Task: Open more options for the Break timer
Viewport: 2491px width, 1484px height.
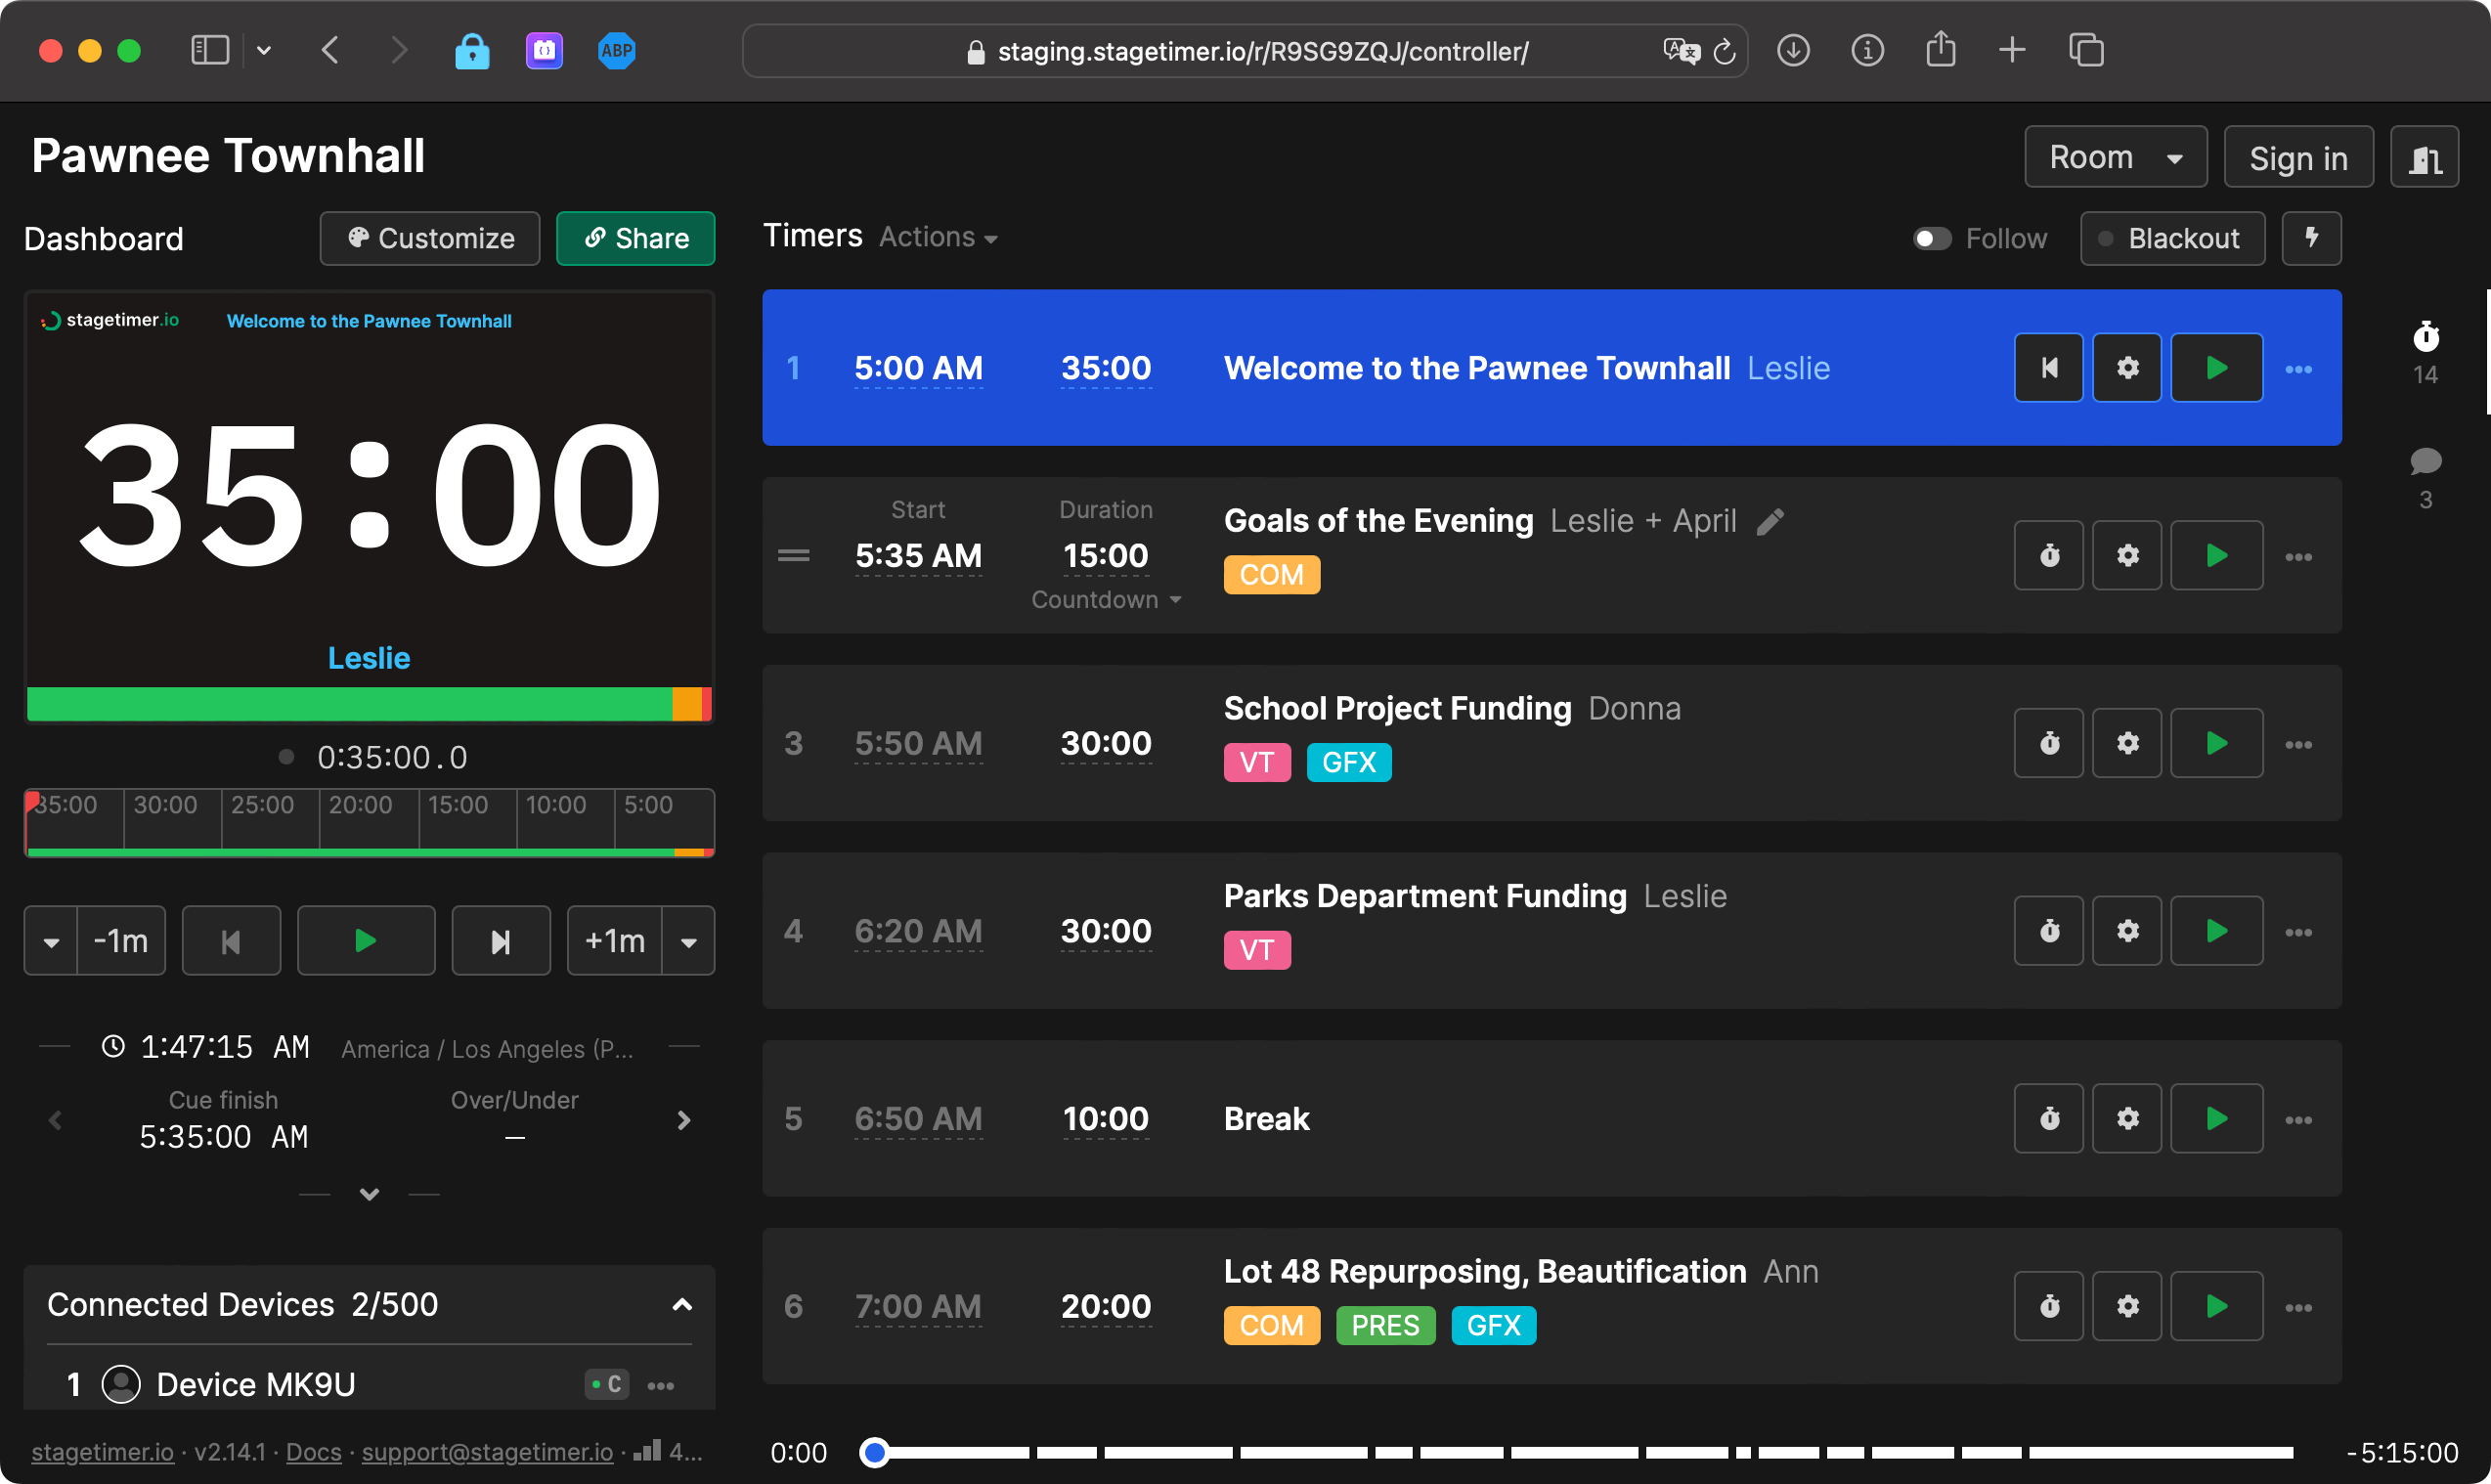Action: [x=2299, y=1119]
